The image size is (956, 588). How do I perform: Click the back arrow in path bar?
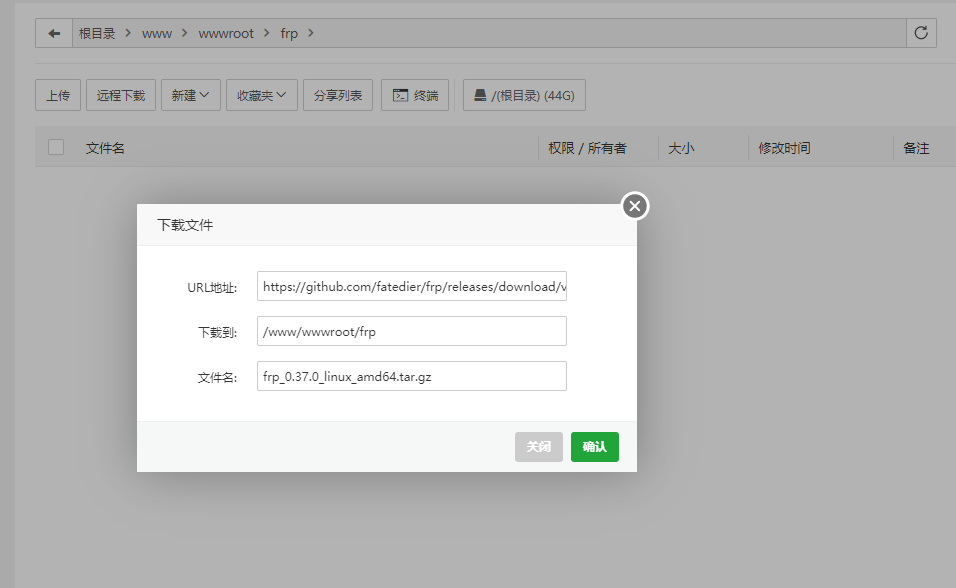tap(54, 33)
